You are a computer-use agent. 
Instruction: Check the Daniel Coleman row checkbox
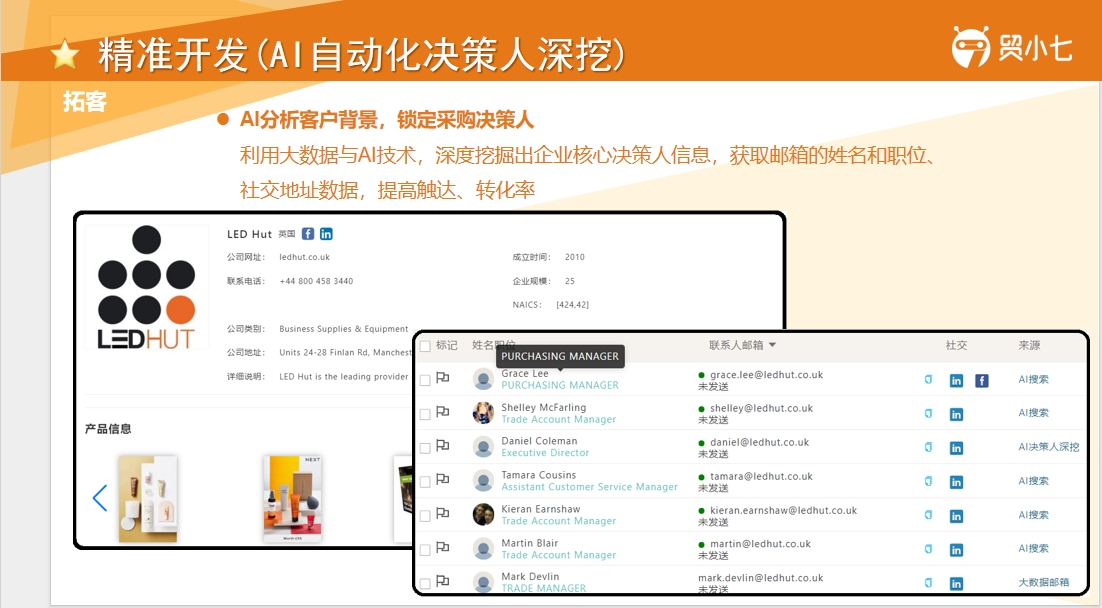click(424, 448)
